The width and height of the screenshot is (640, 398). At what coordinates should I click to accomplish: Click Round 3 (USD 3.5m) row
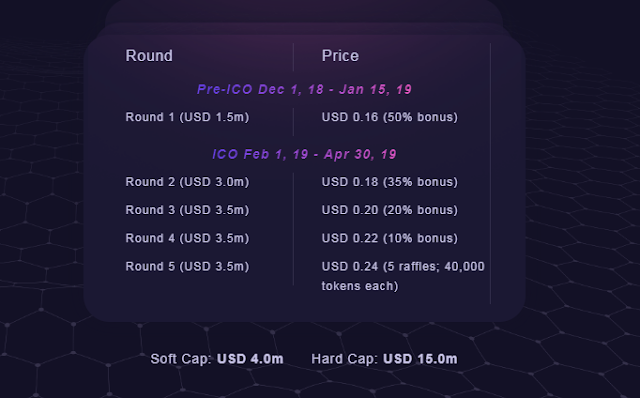coord(187,210)
